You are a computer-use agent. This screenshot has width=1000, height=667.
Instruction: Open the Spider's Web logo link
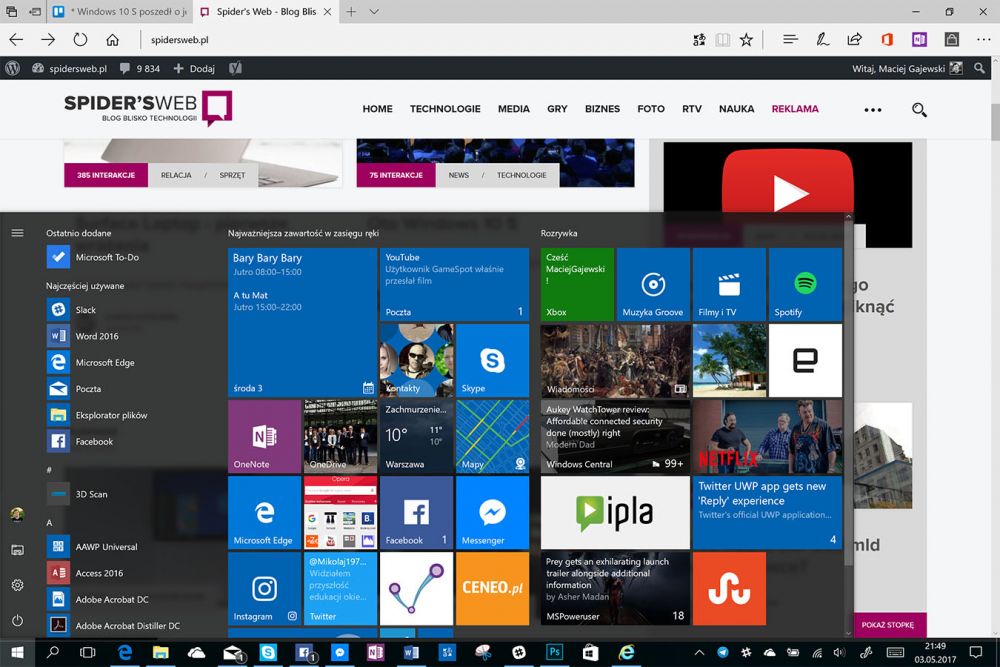click(148, 108)
